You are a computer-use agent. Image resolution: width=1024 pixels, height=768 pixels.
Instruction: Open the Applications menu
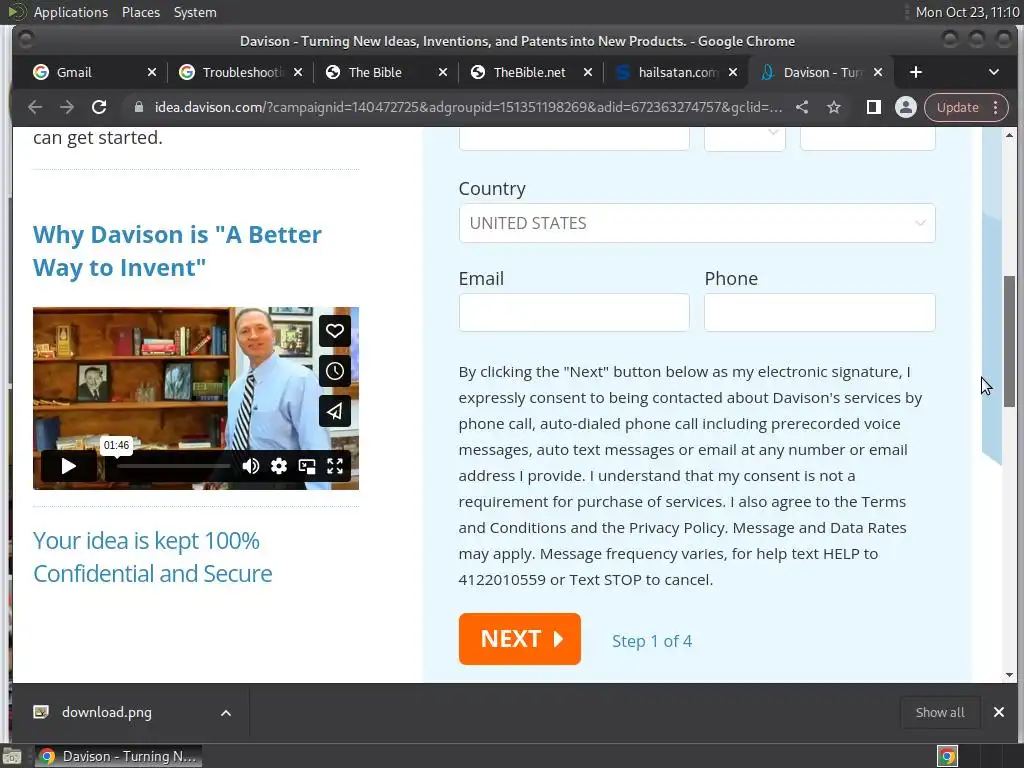point(71,12)
